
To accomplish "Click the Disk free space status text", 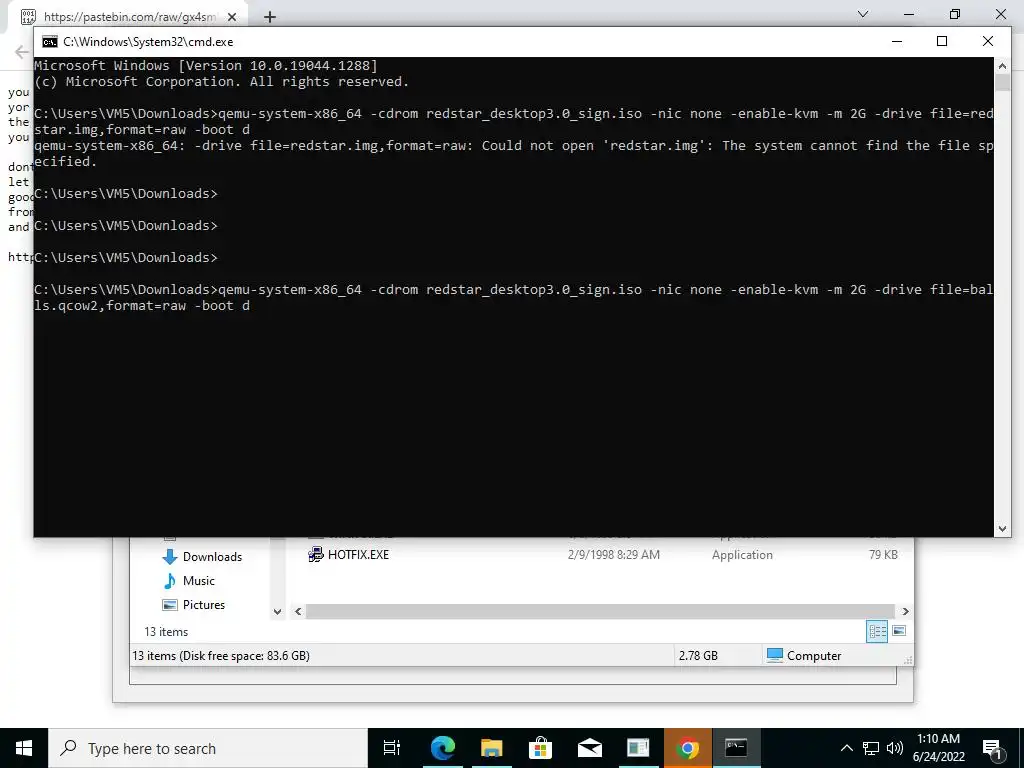I will click(221, 655).
